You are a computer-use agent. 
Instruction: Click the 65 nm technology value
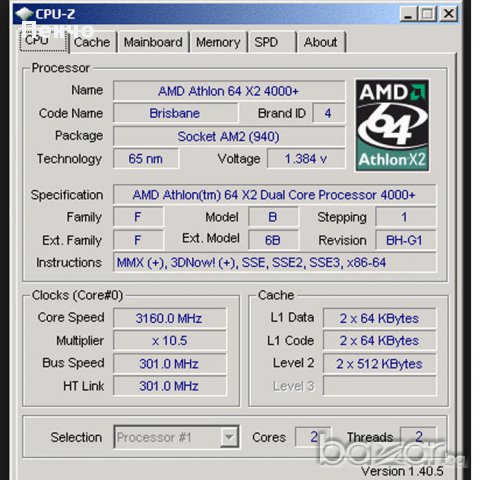[x=146, y=159]
